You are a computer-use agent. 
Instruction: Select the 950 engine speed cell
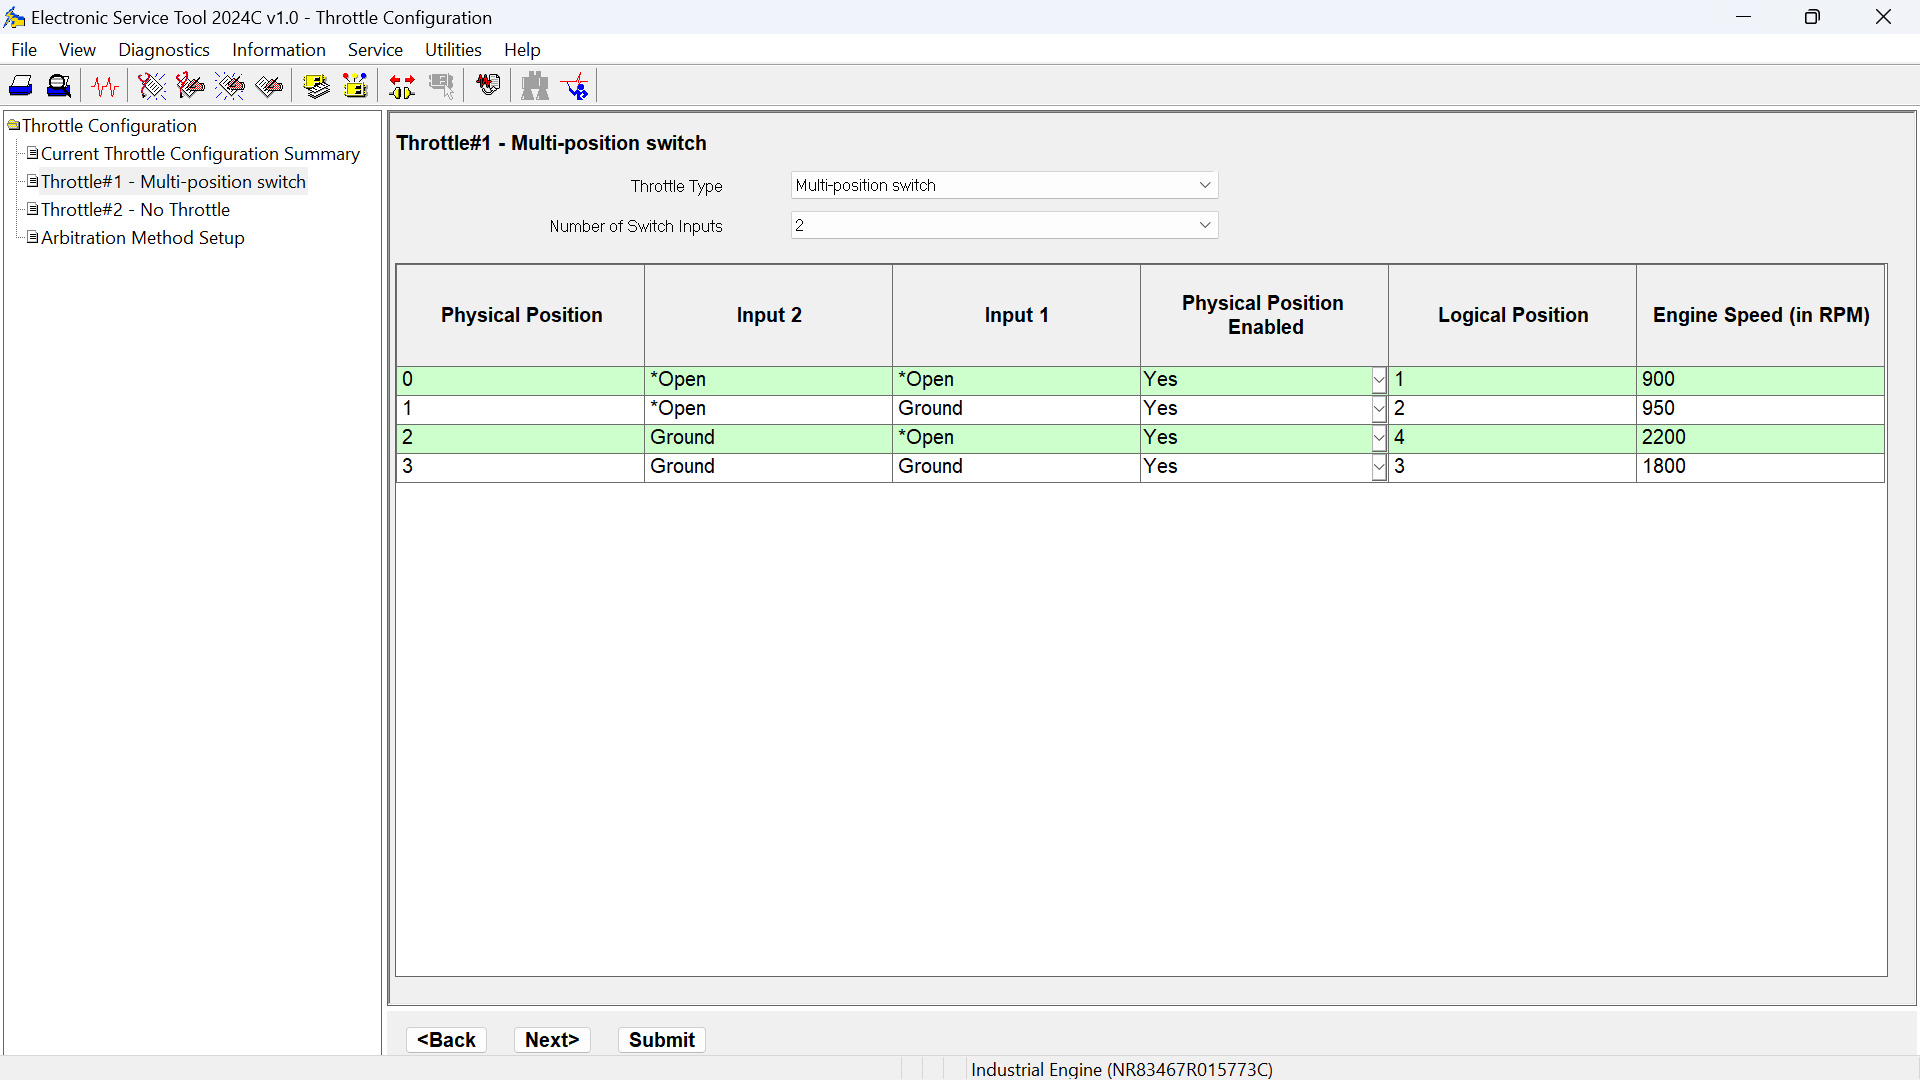click(1761, 409)
